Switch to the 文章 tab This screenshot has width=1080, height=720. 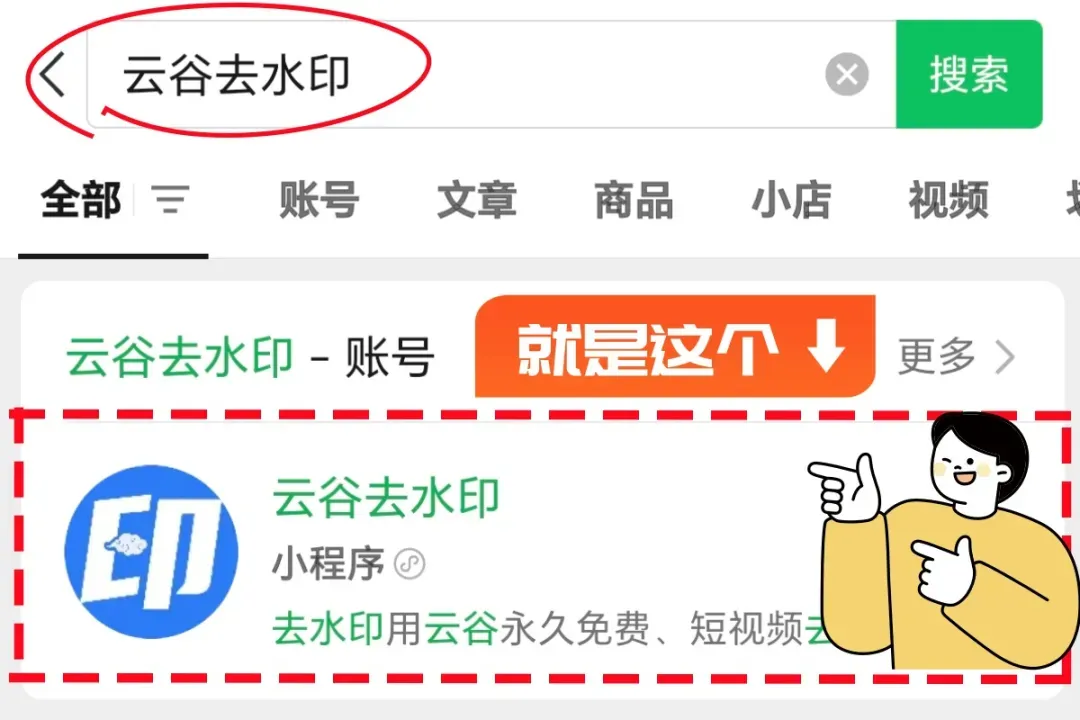[x=477, y=200]
